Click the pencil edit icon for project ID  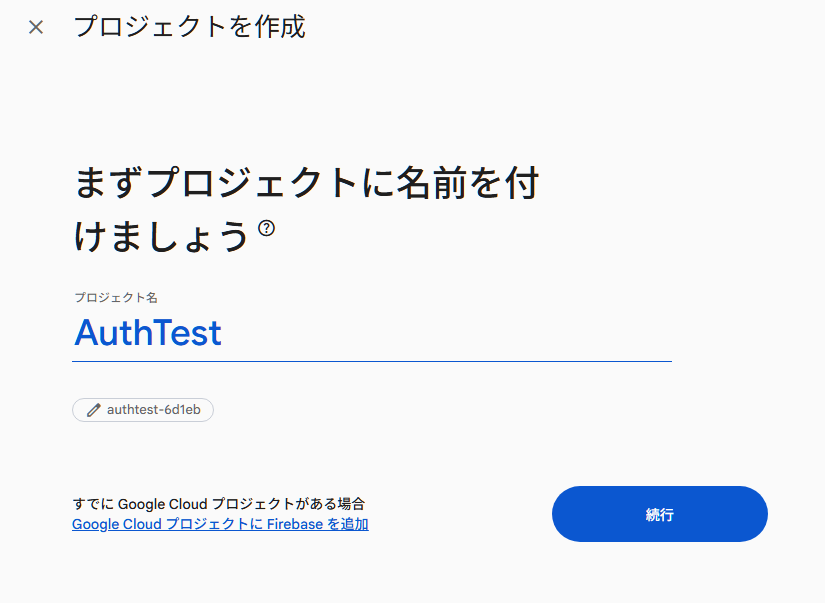[94, 410]
